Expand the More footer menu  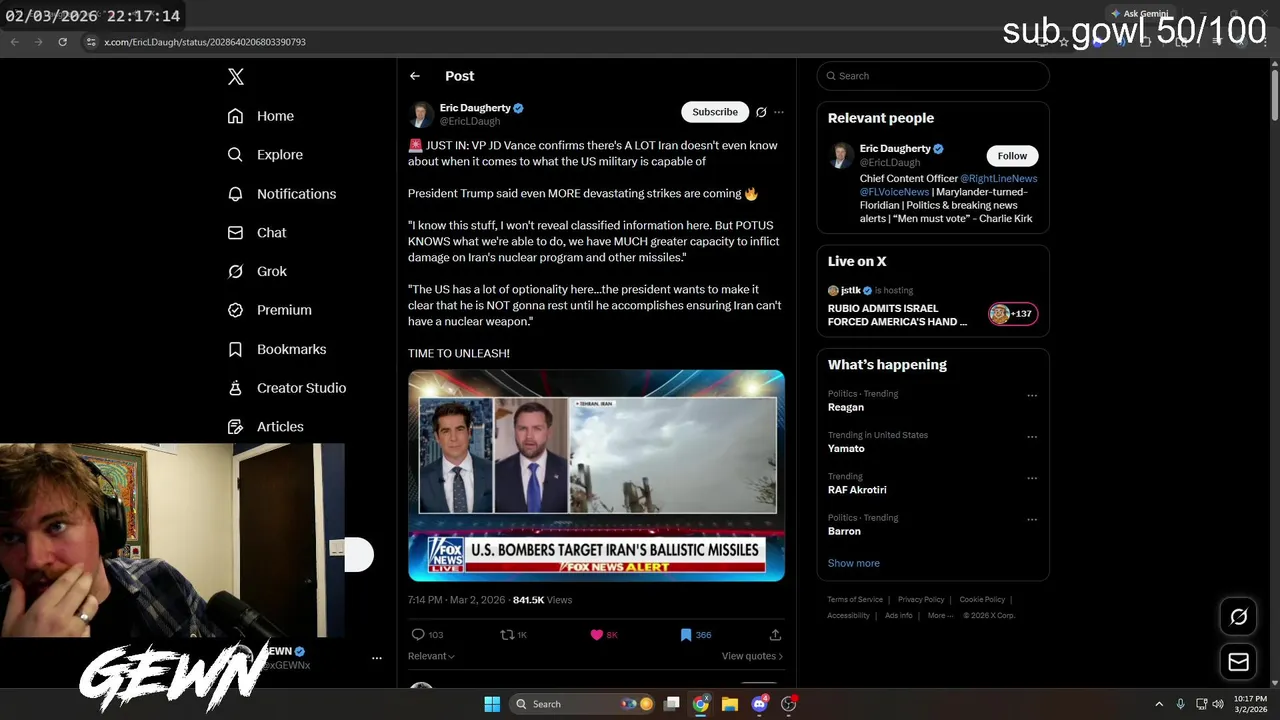click(x=940, y=616)
